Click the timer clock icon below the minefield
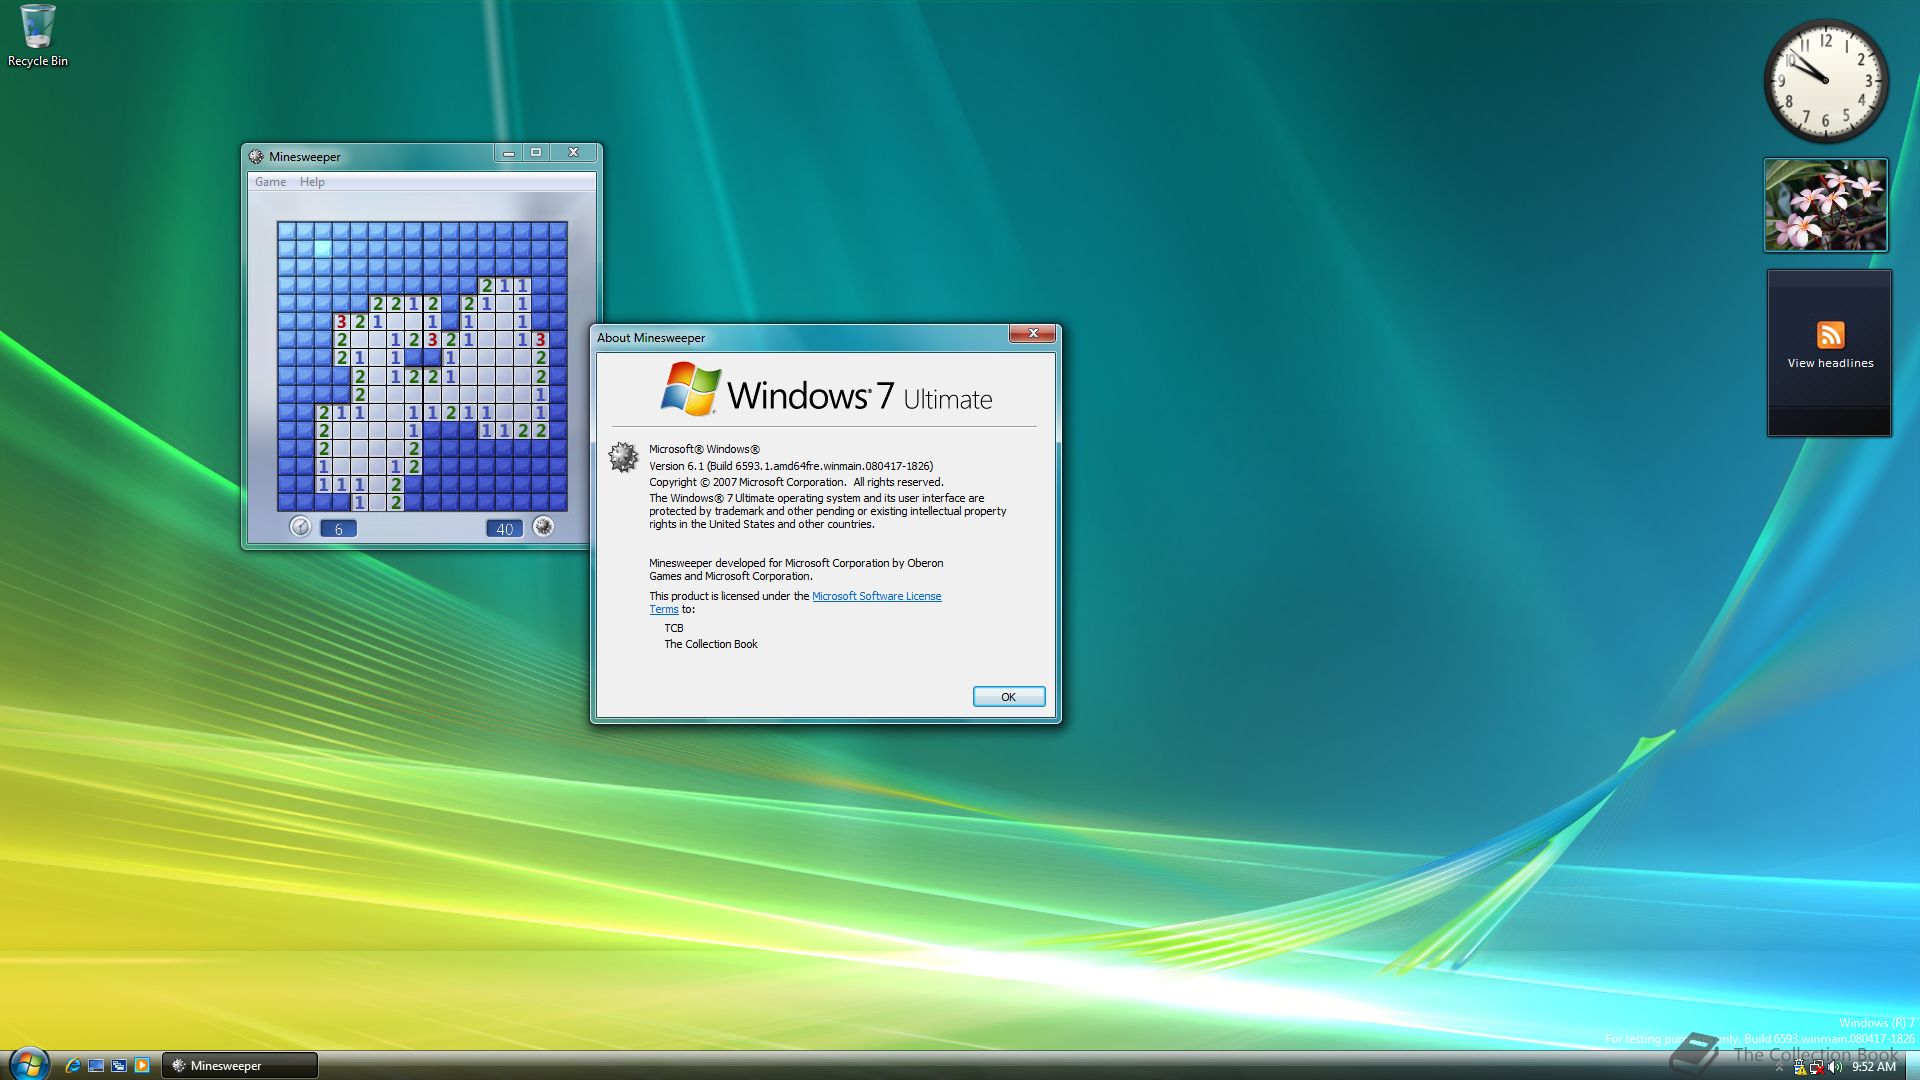Viewport: 1920px width, 1080px height. 300,526
